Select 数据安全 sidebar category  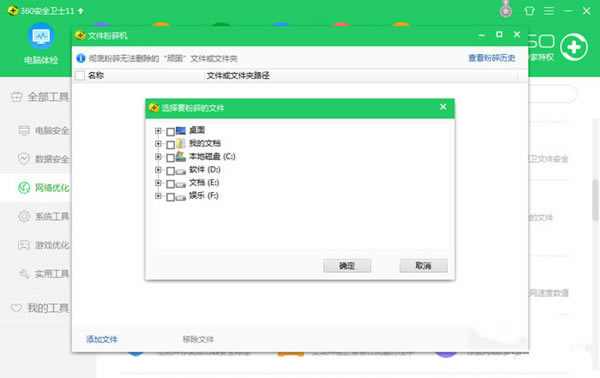(x=44, y=159)
